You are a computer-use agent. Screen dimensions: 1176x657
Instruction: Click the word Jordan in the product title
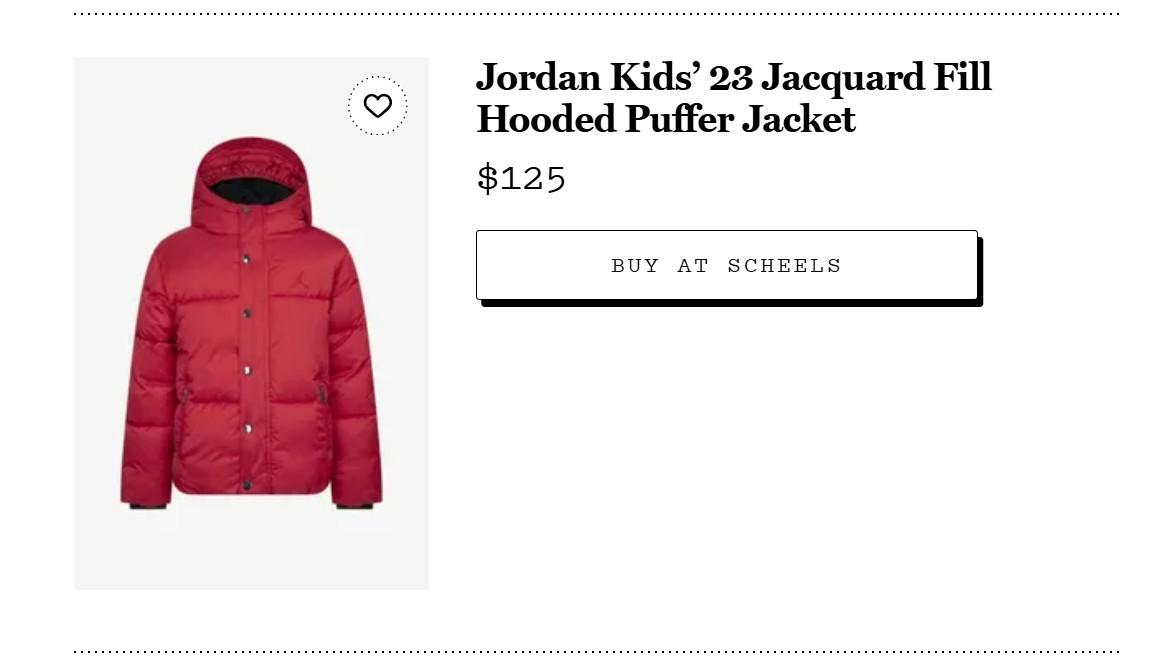pyautogui.click(x=538, y=77)
